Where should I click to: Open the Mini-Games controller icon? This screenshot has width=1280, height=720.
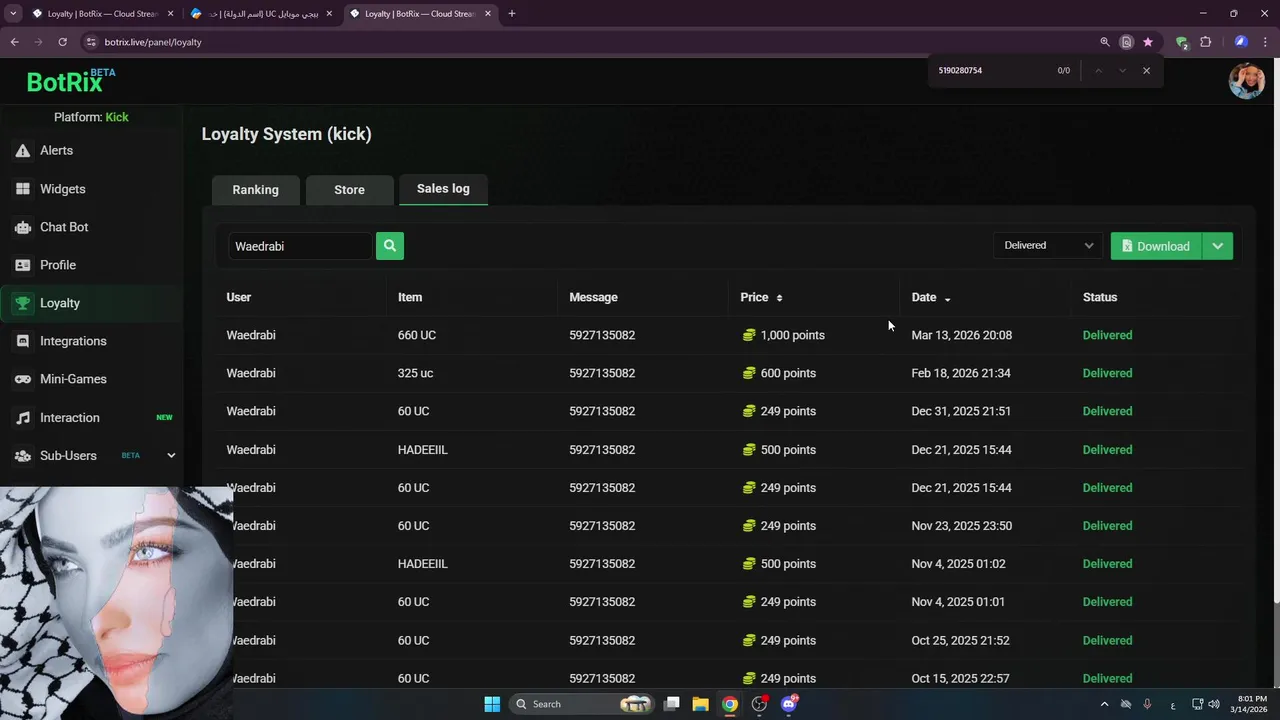pos(22,379)
